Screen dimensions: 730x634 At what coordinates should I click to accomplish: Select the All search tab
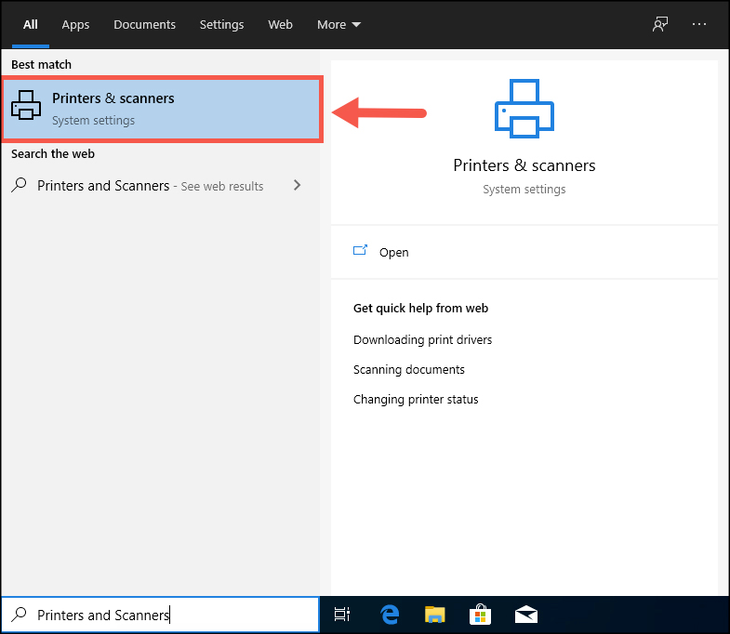(30, 24)
